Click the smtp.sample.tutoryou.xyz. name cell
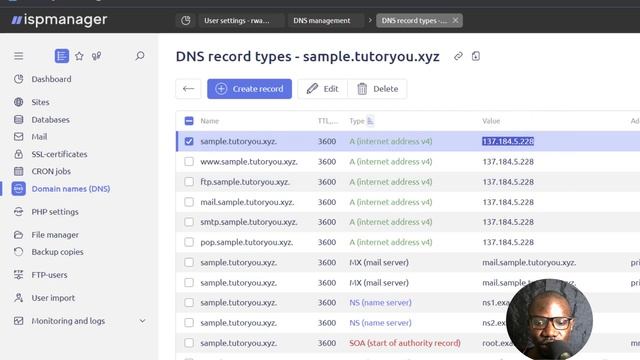 click(x=249, y=222)
